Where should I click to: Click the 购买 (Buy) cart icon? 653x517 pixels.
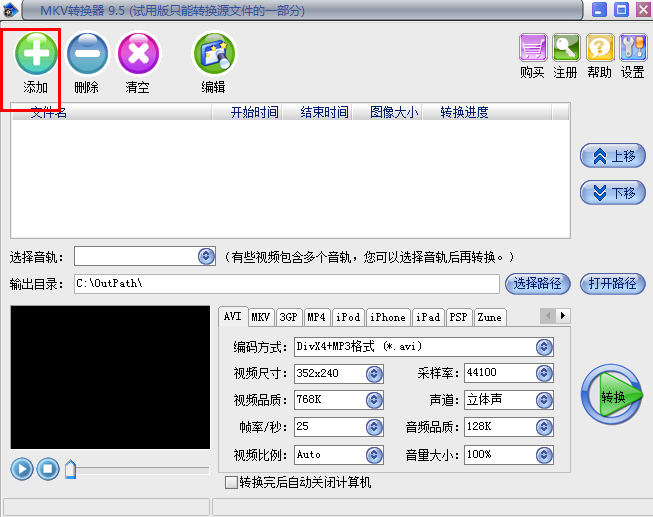533,47
